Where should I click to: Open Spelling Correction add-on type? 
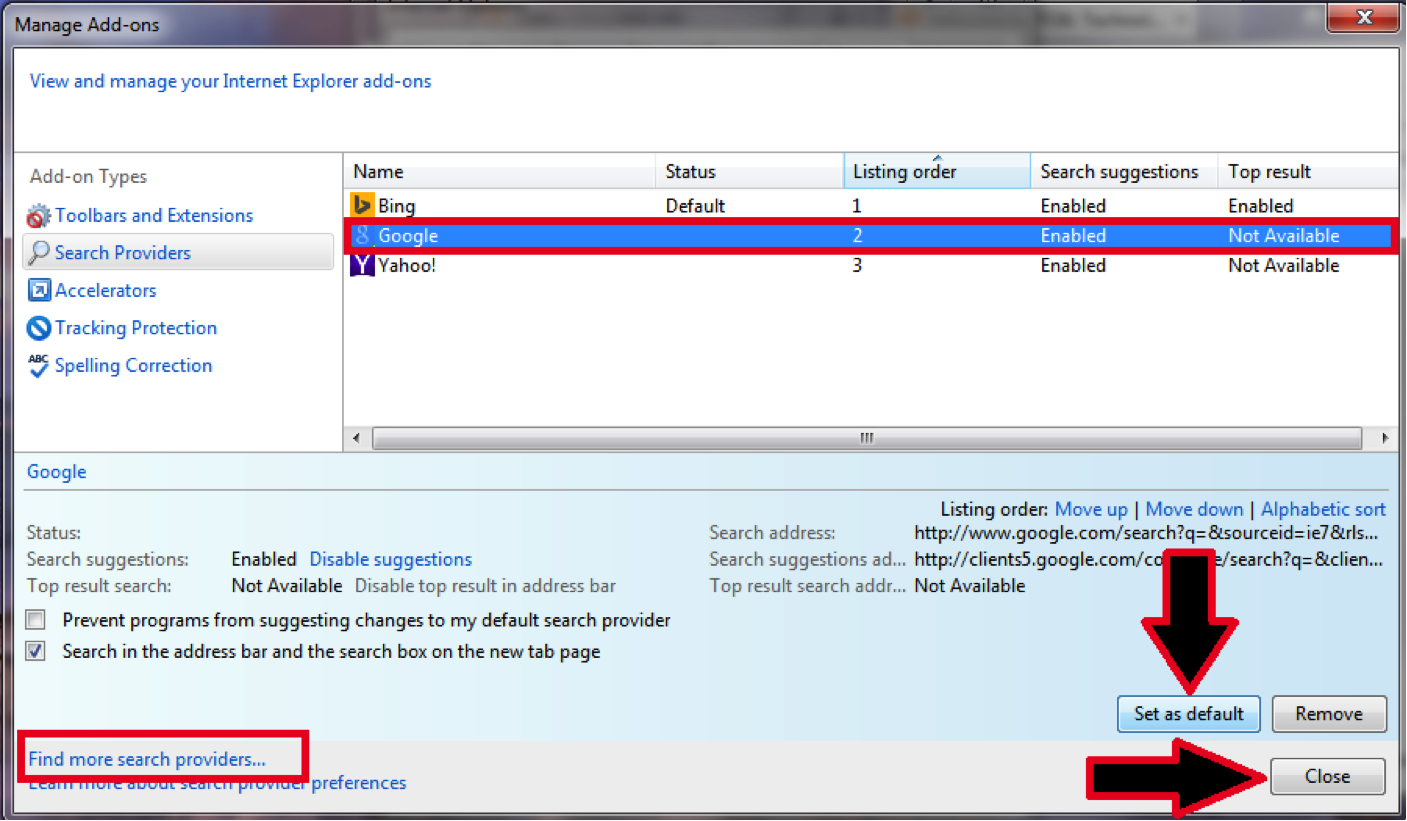click(133, 365)
